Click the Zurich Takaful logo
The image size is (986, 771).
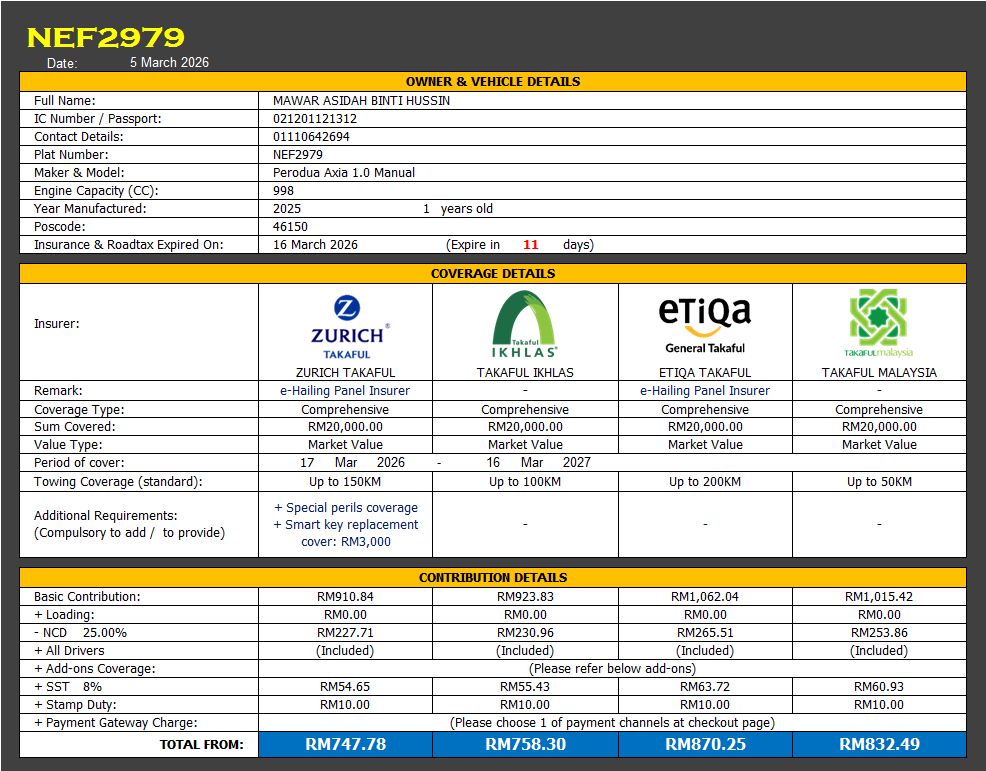[346, 327]
